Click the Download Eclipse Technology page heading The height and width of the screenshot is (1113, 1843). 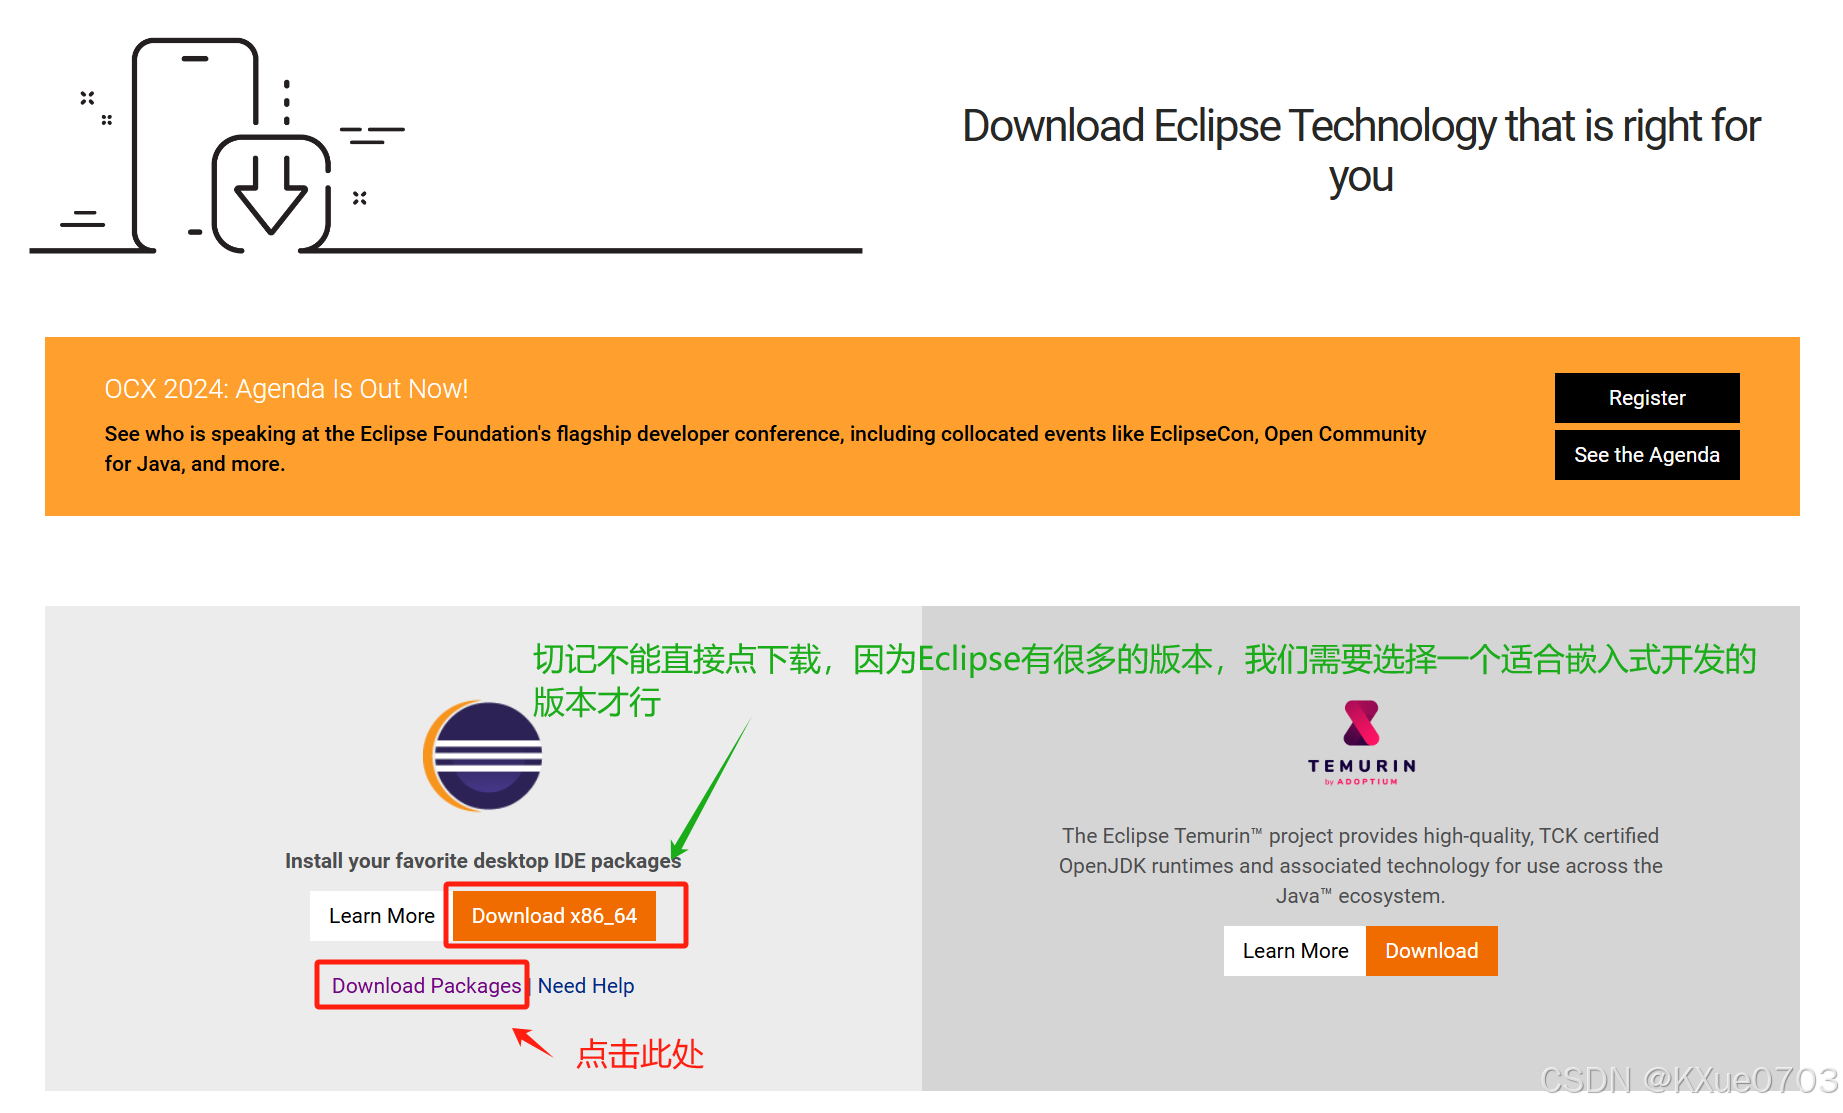tap(1361, 151)
